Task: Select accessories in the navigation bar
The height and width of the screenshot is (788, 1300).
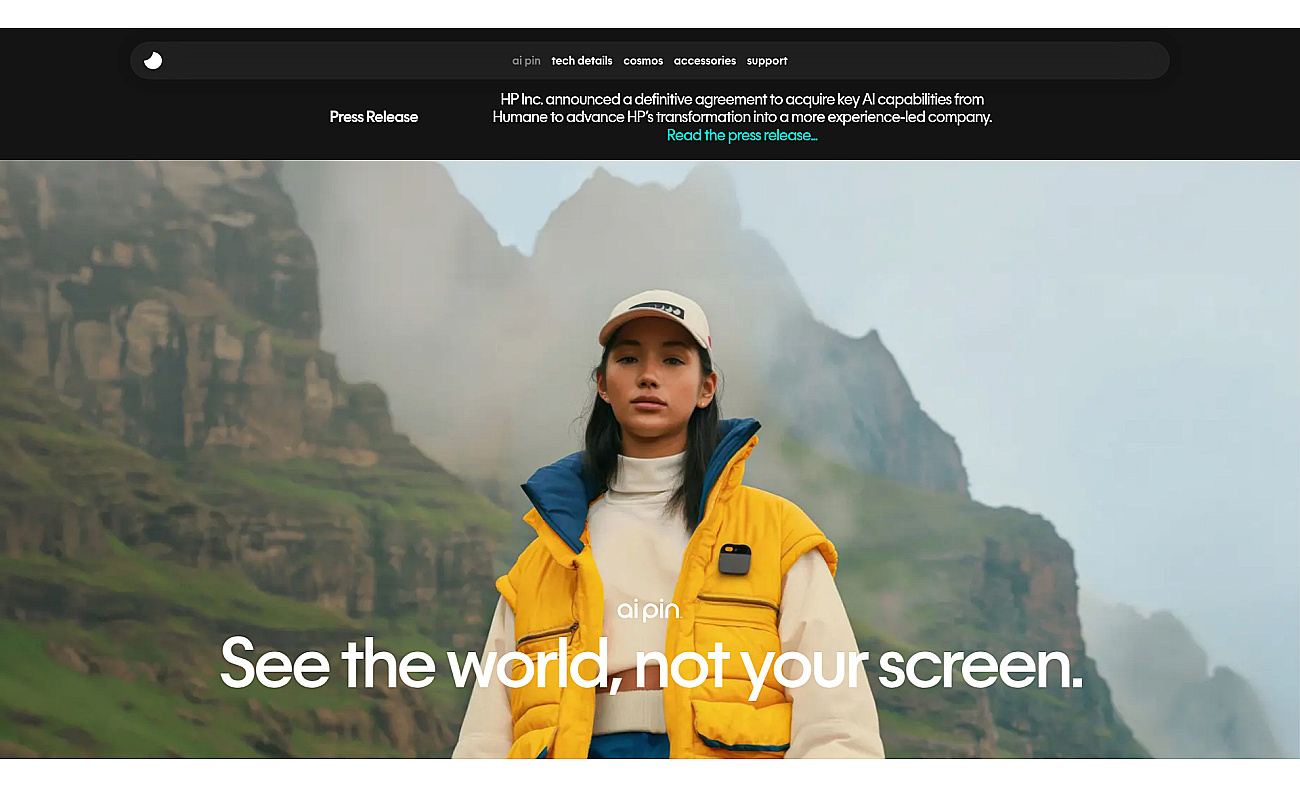Action: (705, 61)
